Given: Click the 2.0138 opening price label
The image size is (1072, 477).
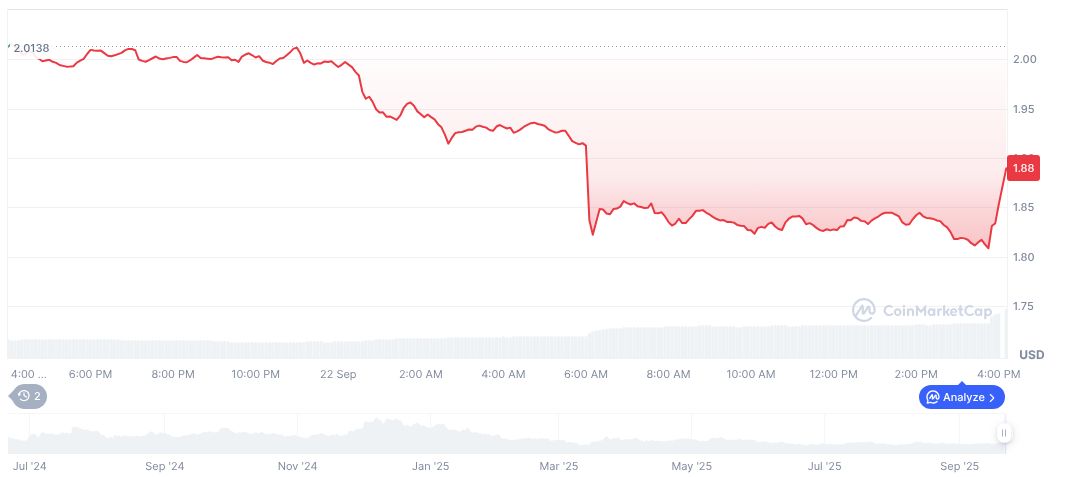Looking at the screenshot, I should click(x=30, y=48).
